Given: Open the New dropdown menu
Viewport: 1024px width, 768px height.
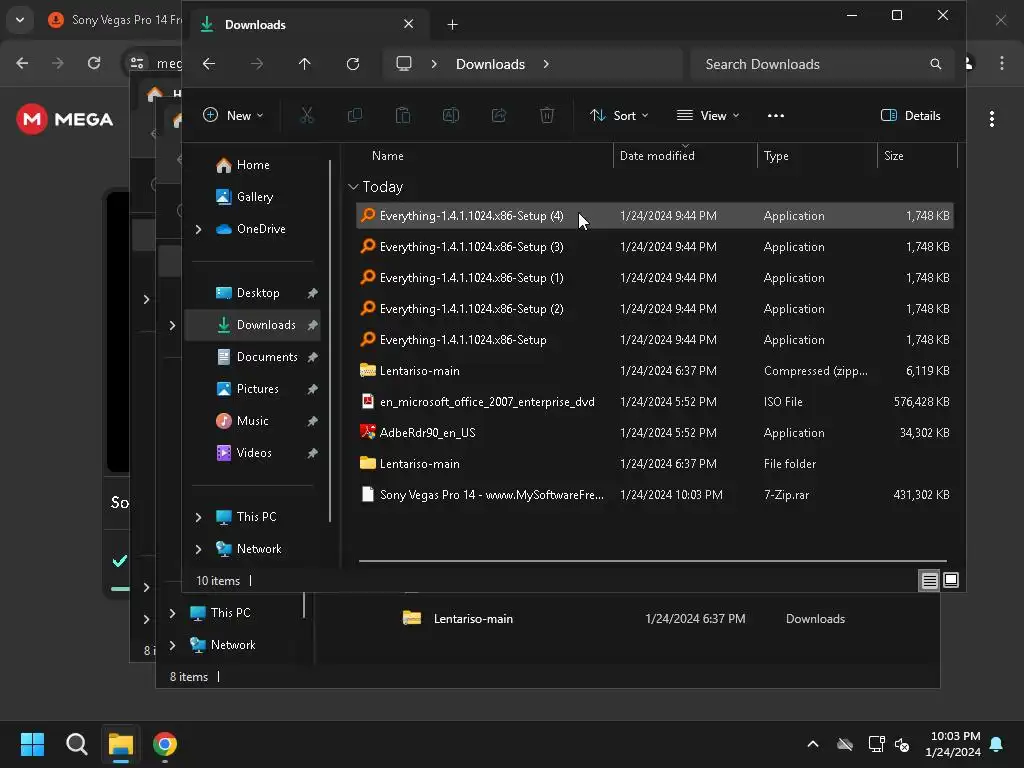Looking at the screenshot, I should tap(233, 116).
